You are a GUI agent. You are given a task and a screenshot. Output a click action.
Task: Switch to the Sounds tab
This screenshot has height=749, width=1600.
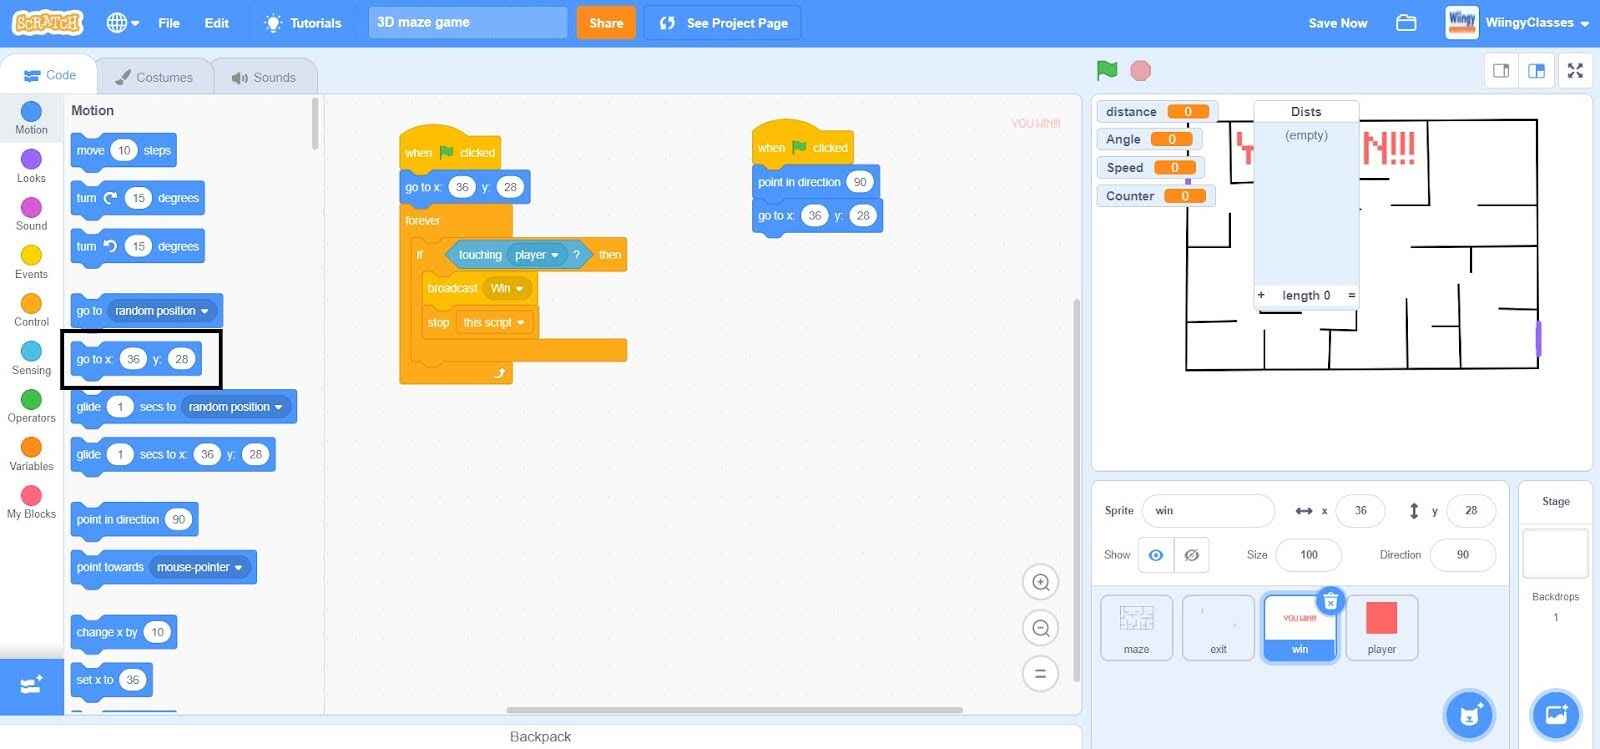(x=264, y=77)
